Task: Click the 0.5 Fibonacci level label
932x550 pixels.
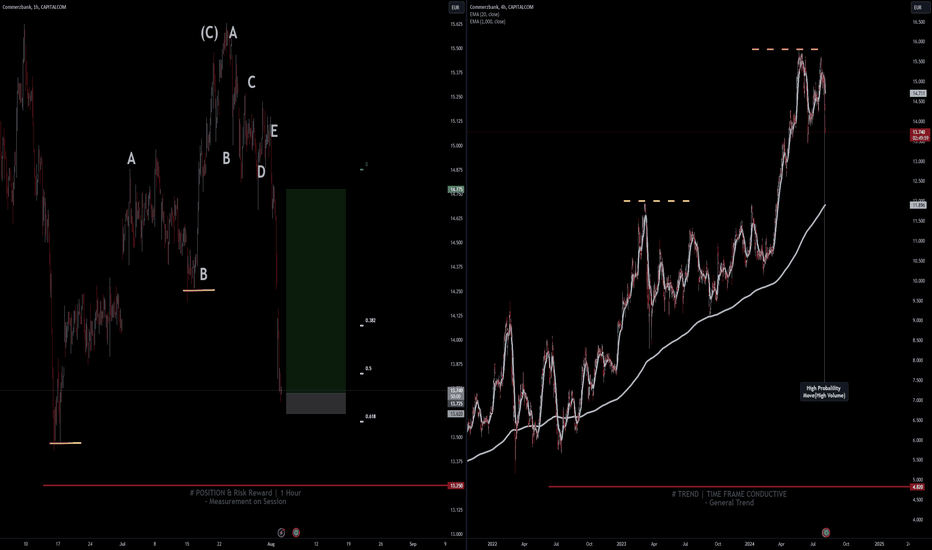Action: (x=369, y=369)
